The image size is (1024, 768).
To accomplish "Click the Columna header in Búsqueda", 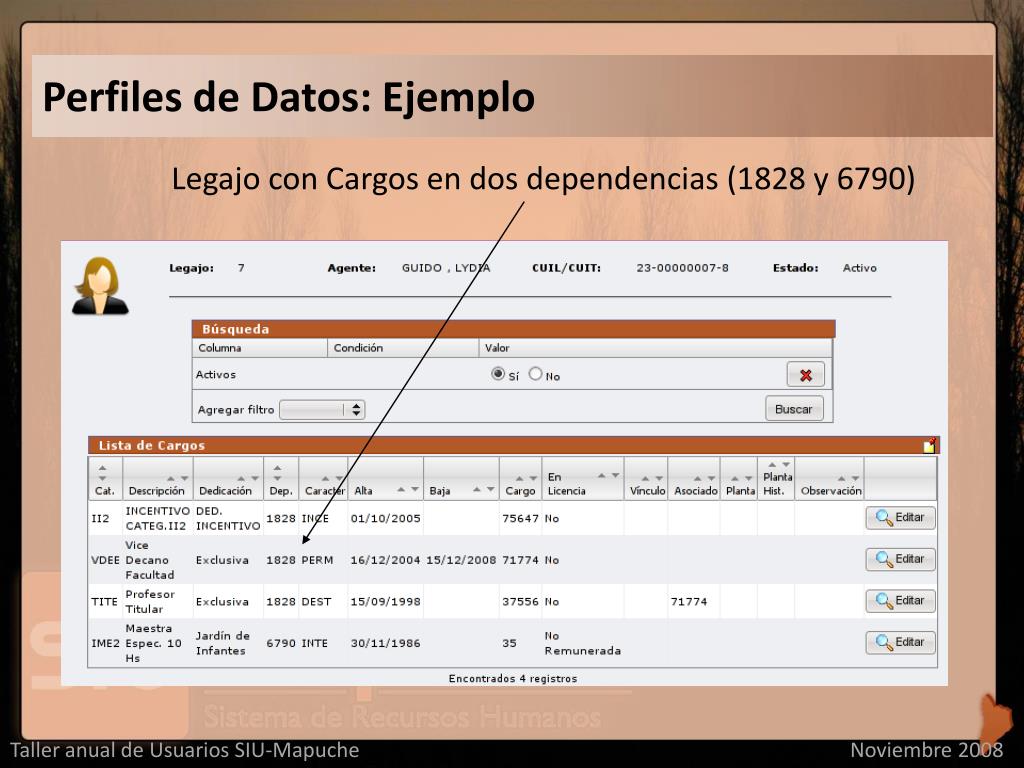I will (x=260, y=348).
